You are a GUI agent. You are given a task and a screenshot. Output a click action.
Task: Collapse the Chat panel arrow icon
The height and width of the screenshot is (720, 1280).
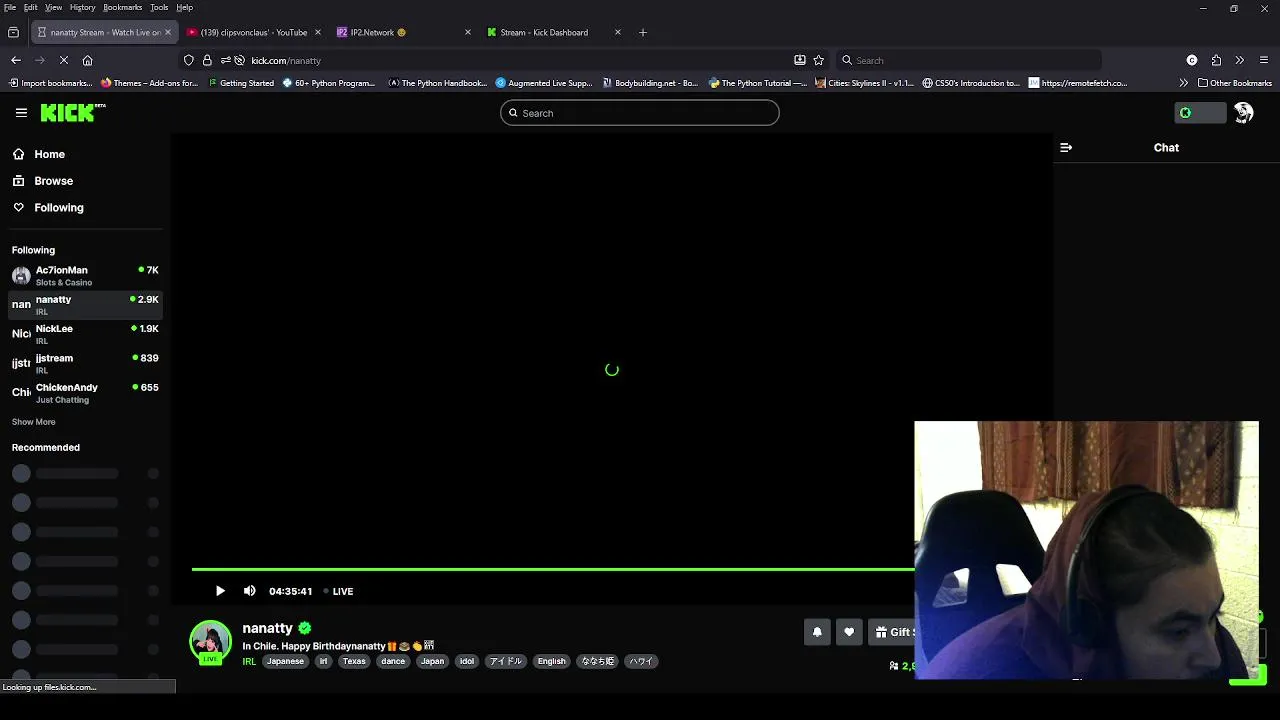pos(1066,147)
